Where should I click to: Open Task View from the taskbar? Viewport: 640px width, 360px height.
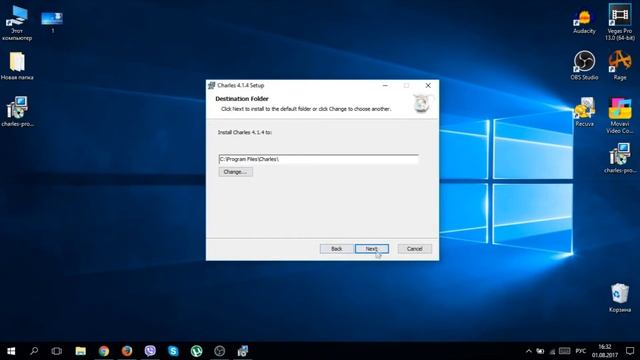(57, 351)
